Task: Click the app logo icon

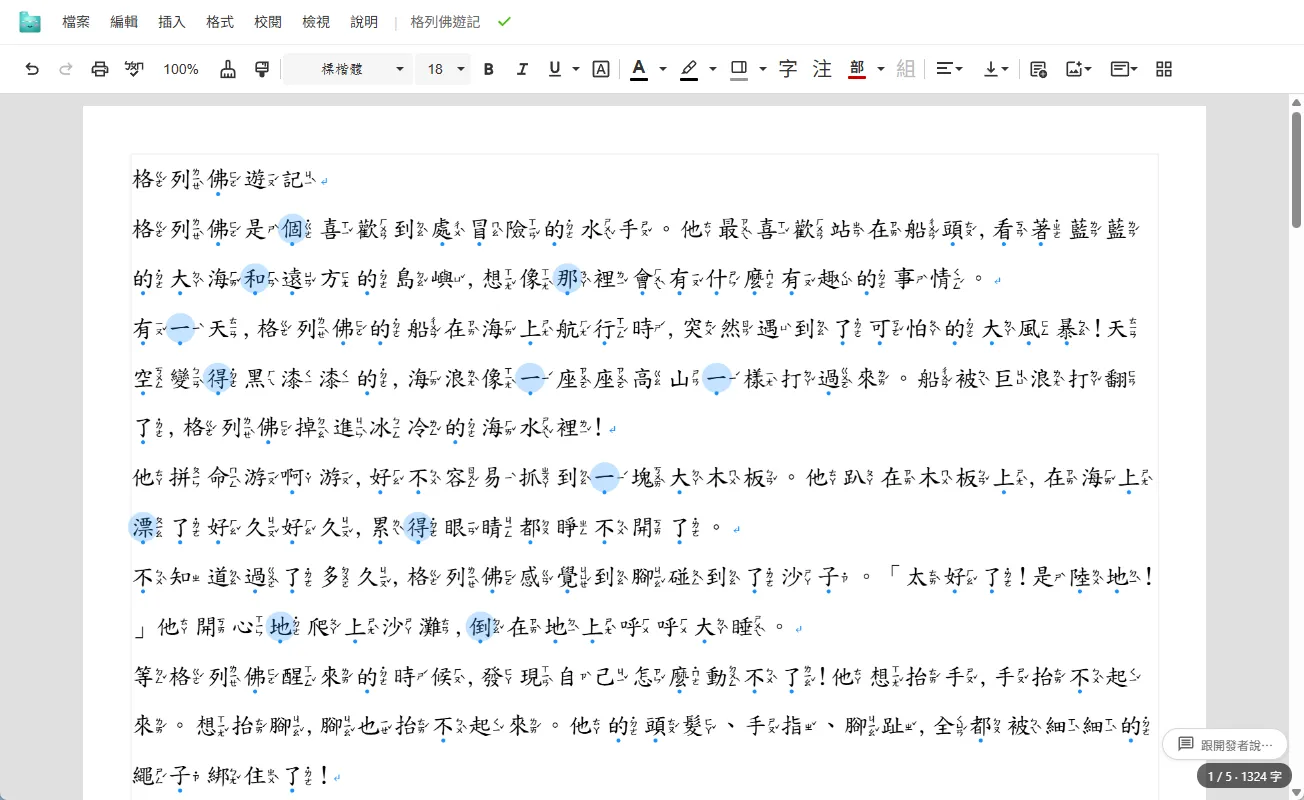Action: (x=30, y=22)
